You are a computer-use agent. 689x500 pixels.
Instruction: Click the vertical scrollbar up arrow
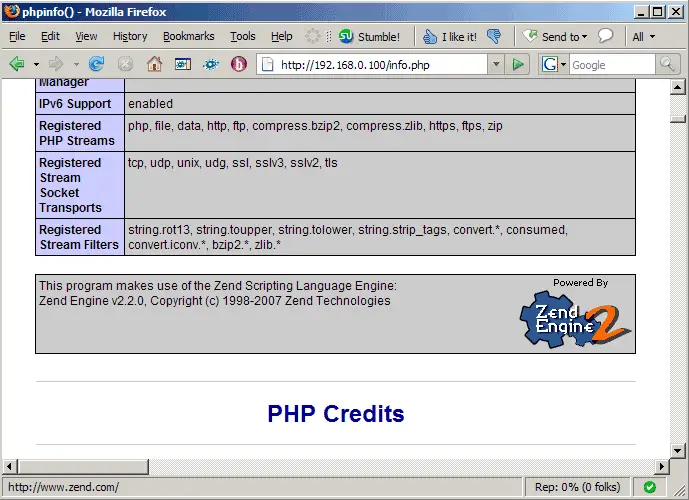(x=677, y=87)
